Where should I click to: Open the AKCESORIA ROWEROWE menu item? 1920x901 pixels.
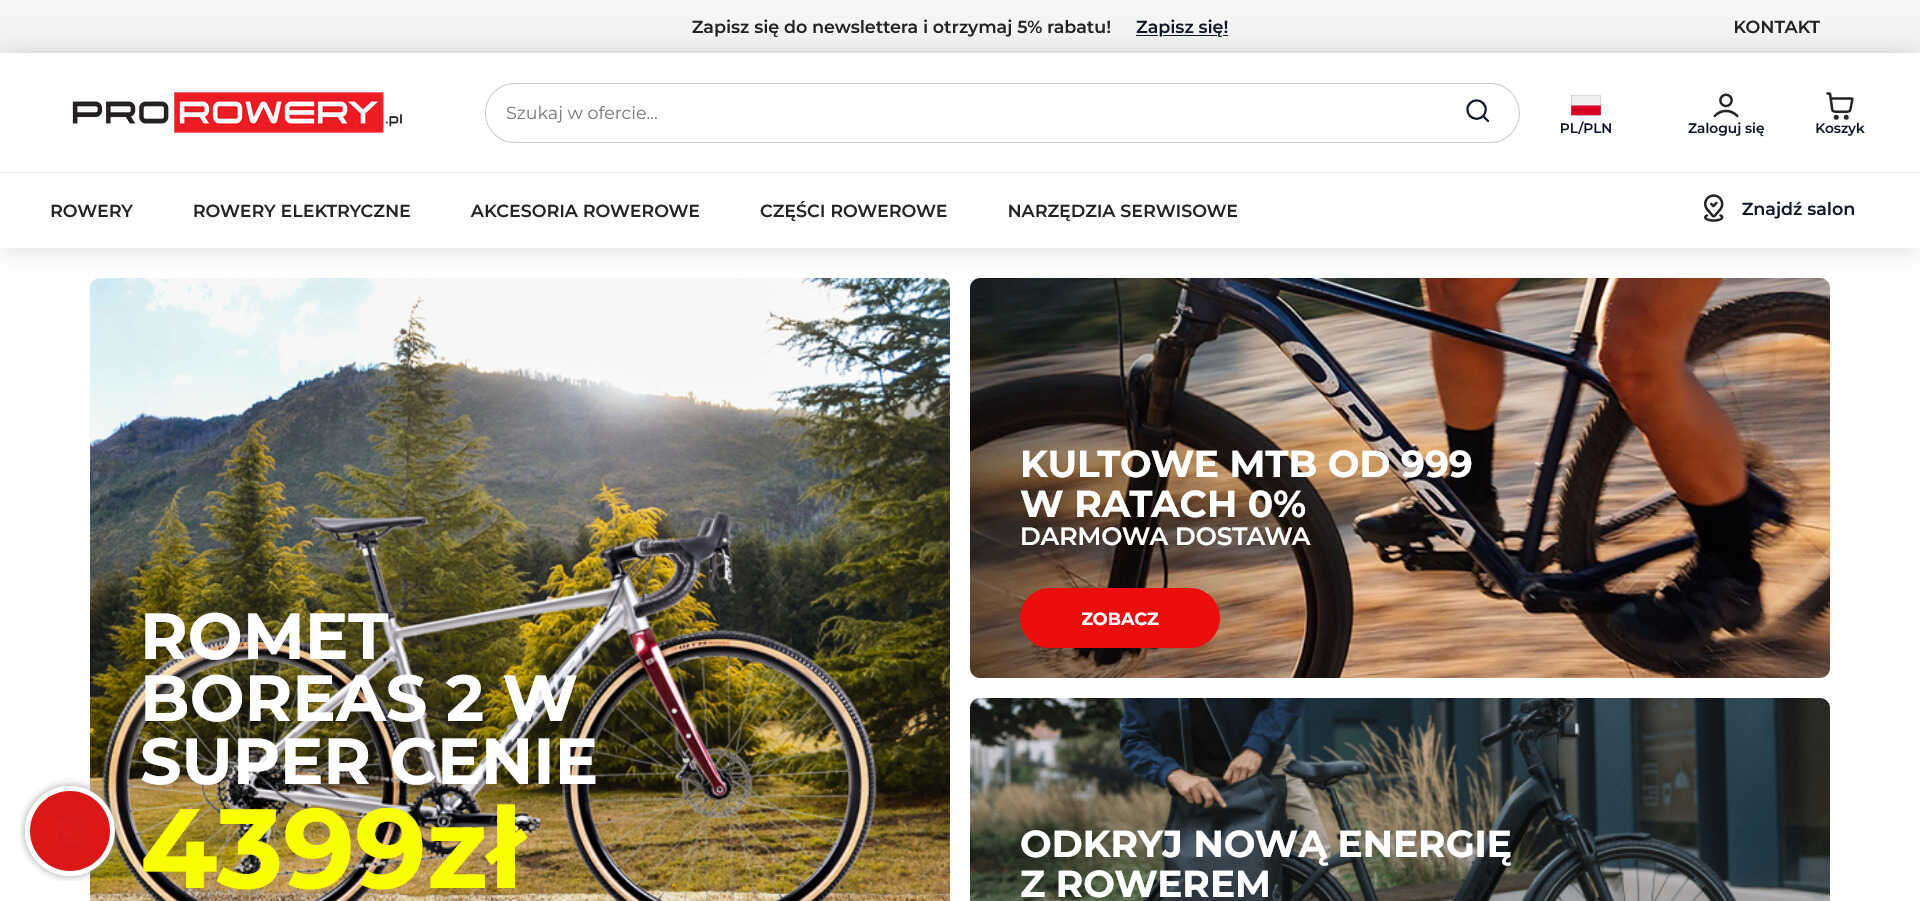coord(585,211)
